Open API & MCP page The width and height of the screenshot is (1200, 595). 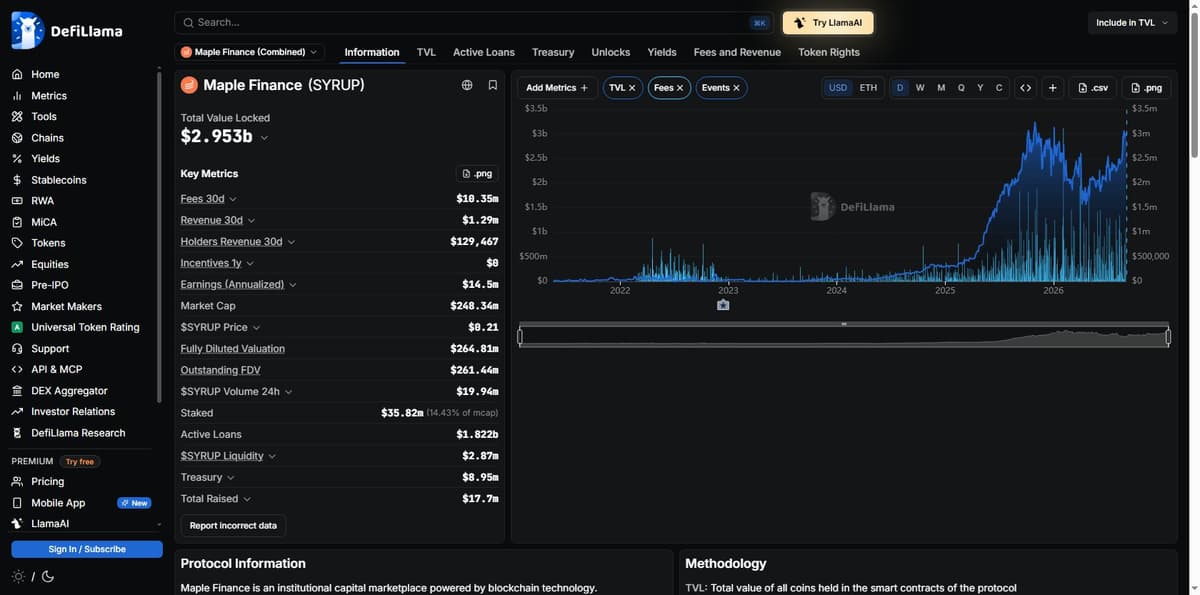(x=56, y=369)
